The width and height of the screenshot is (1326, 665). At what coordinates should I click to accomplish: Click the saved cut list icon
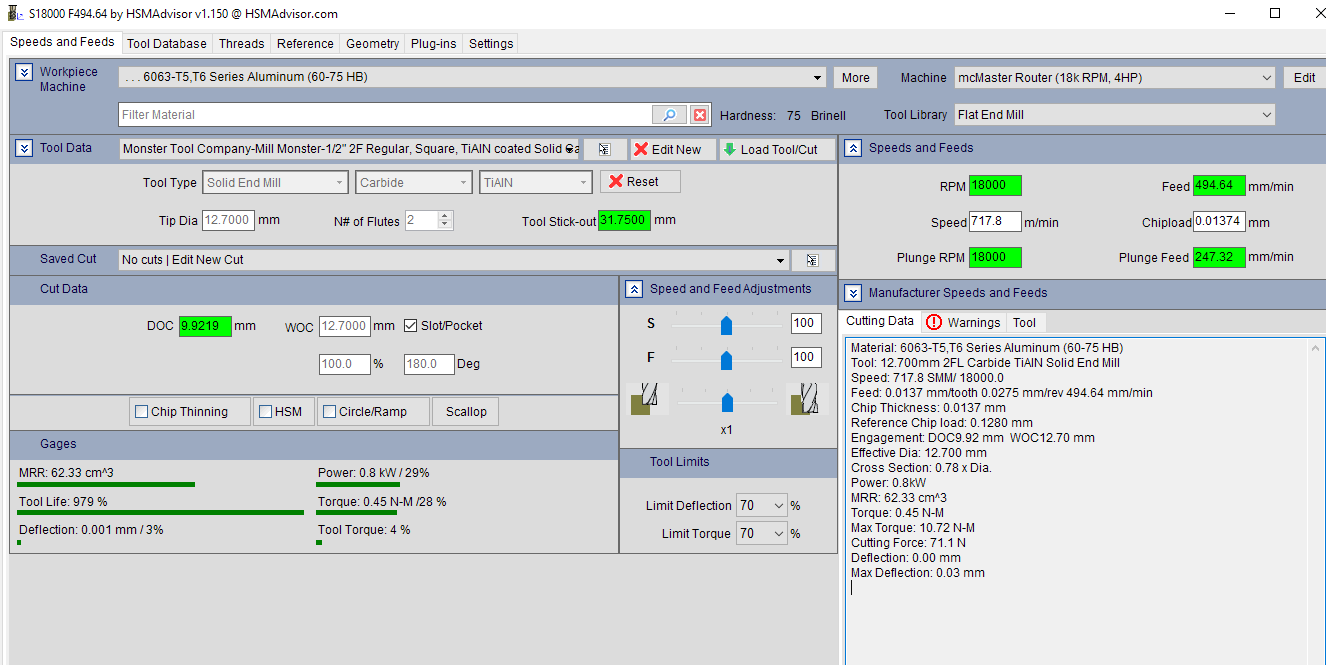812,260
